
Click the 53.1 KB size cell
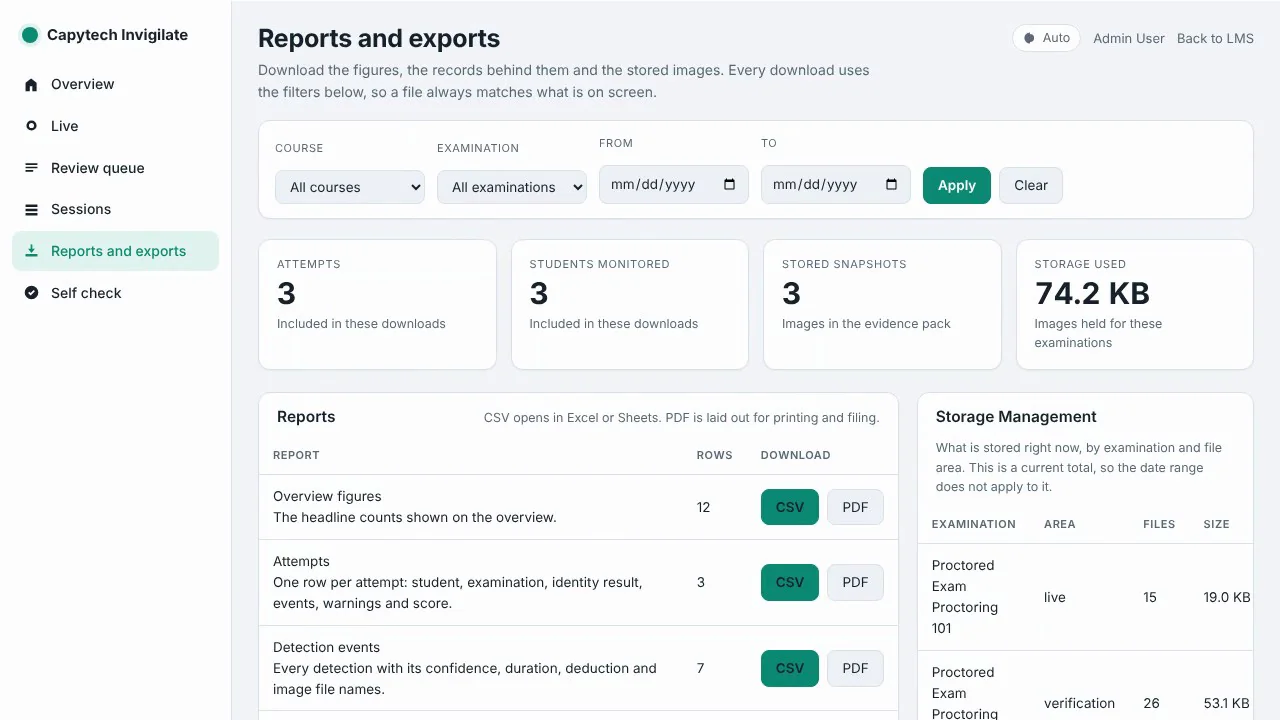click(x=1227, y=703)
